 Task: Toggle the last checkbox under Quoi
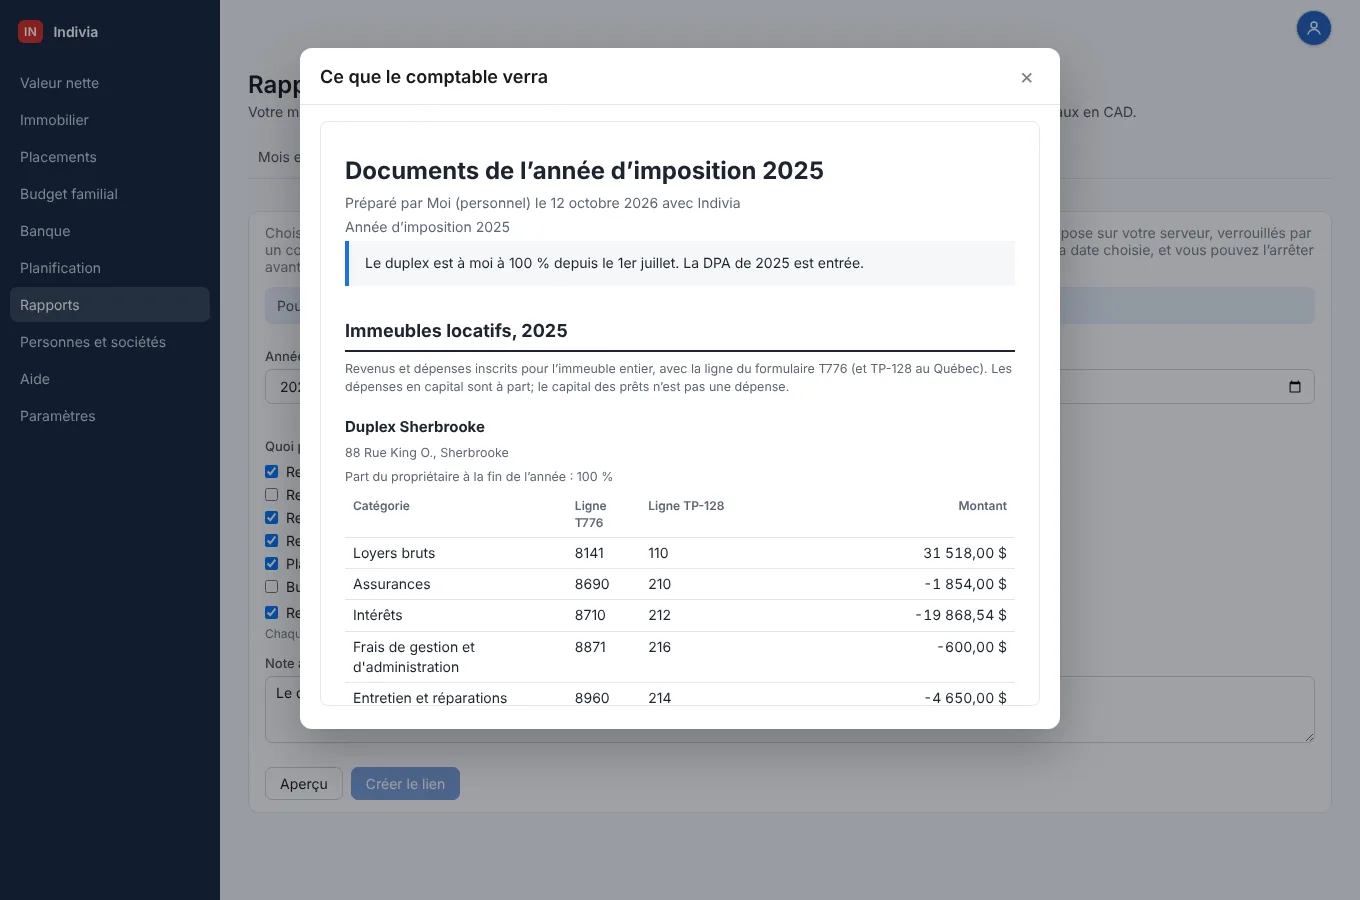pyautogui.click(x=271, y=612)
